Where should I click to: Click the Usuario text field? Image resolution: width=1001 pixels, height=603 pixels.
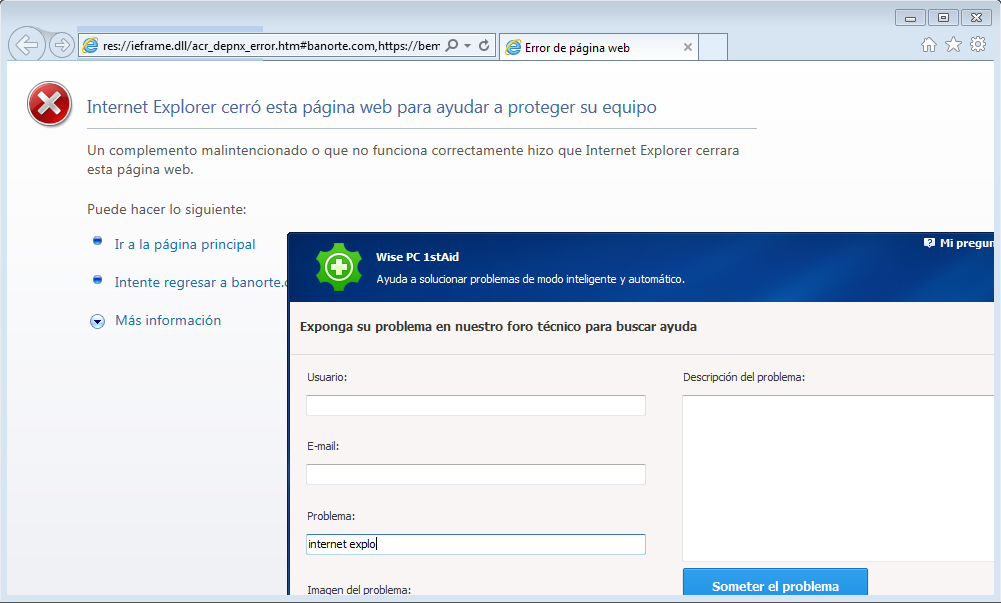(475, 405)
